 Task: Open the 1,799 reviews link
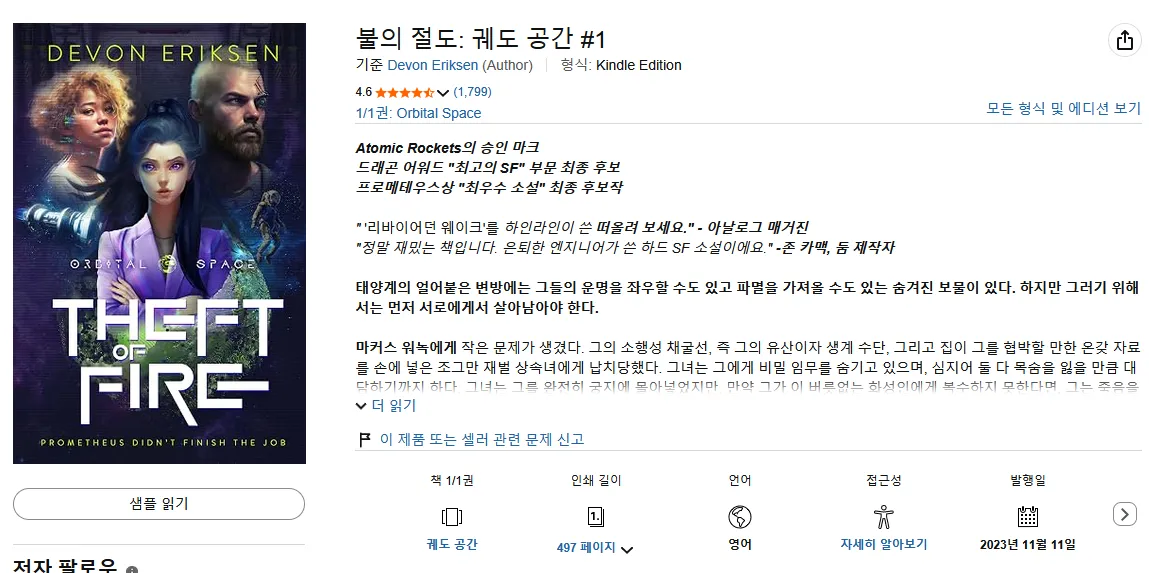pyautogui.click(x=473, y=92)
